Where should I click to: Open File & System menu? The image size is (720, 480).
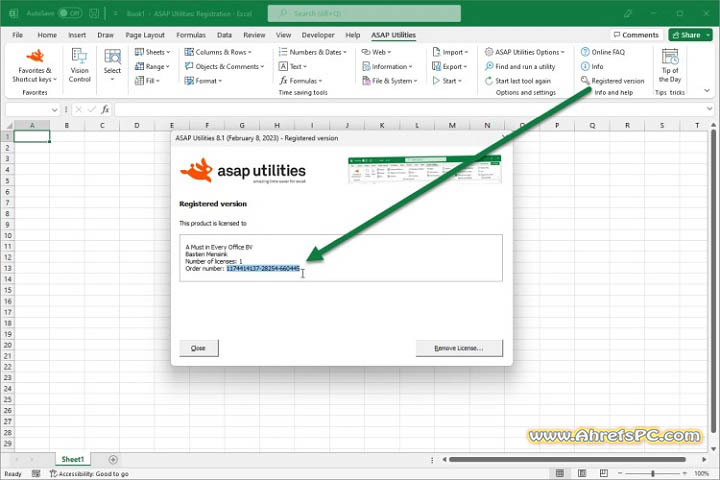pyautogui.click(x=390, y=81)
